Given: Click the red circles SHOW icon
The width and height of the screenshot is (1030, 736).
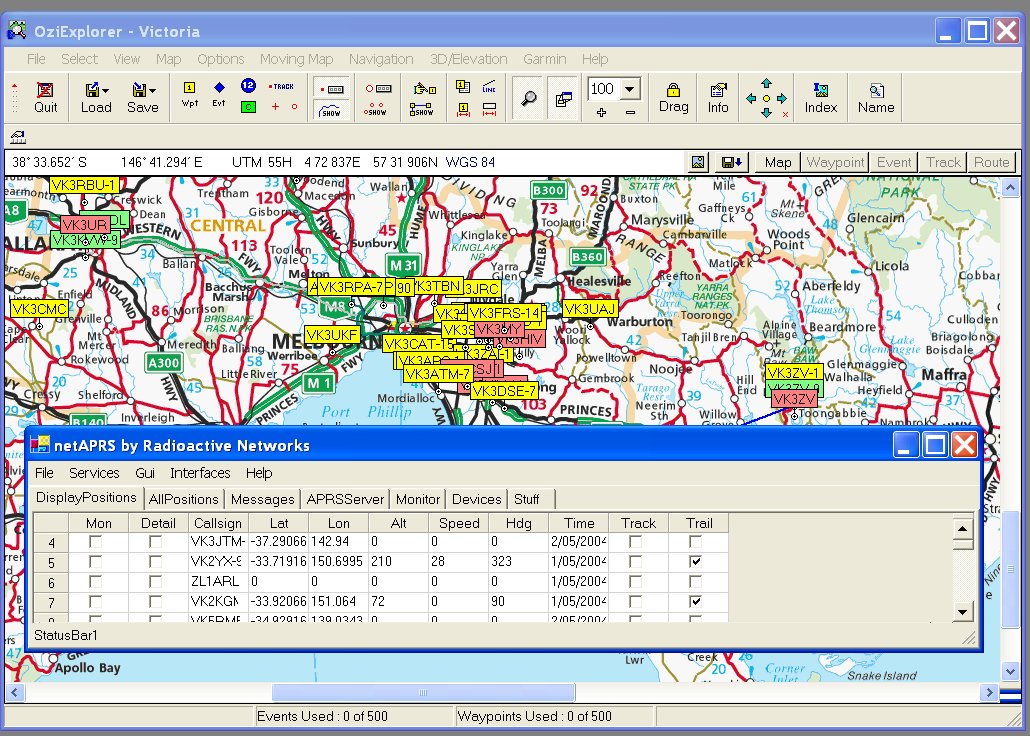Looking at the screenshot, I should click(x=376, y=109).
